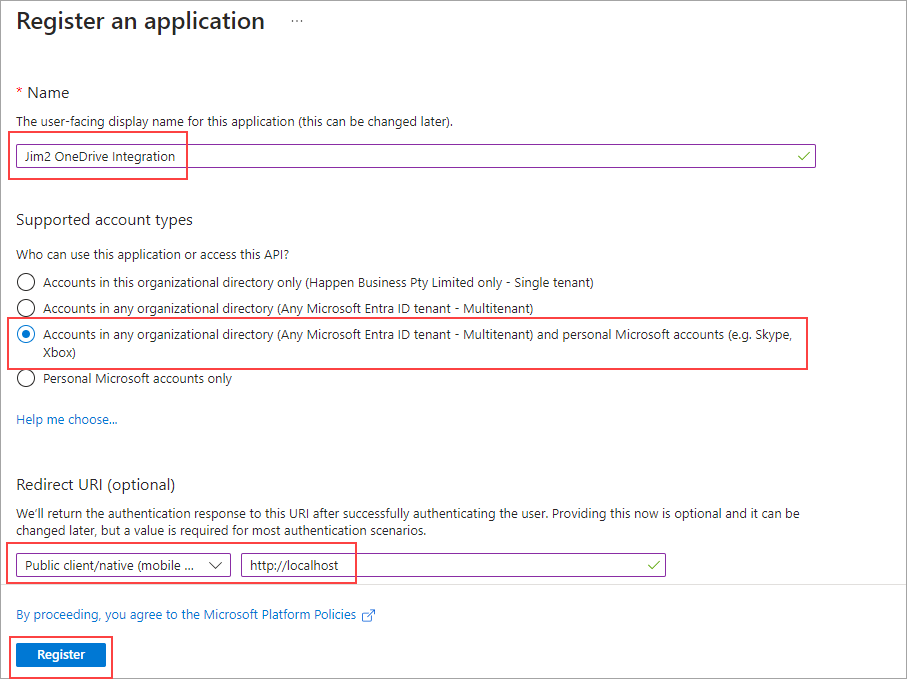Click green checkmark in redirect URI field

pos(653,565)
